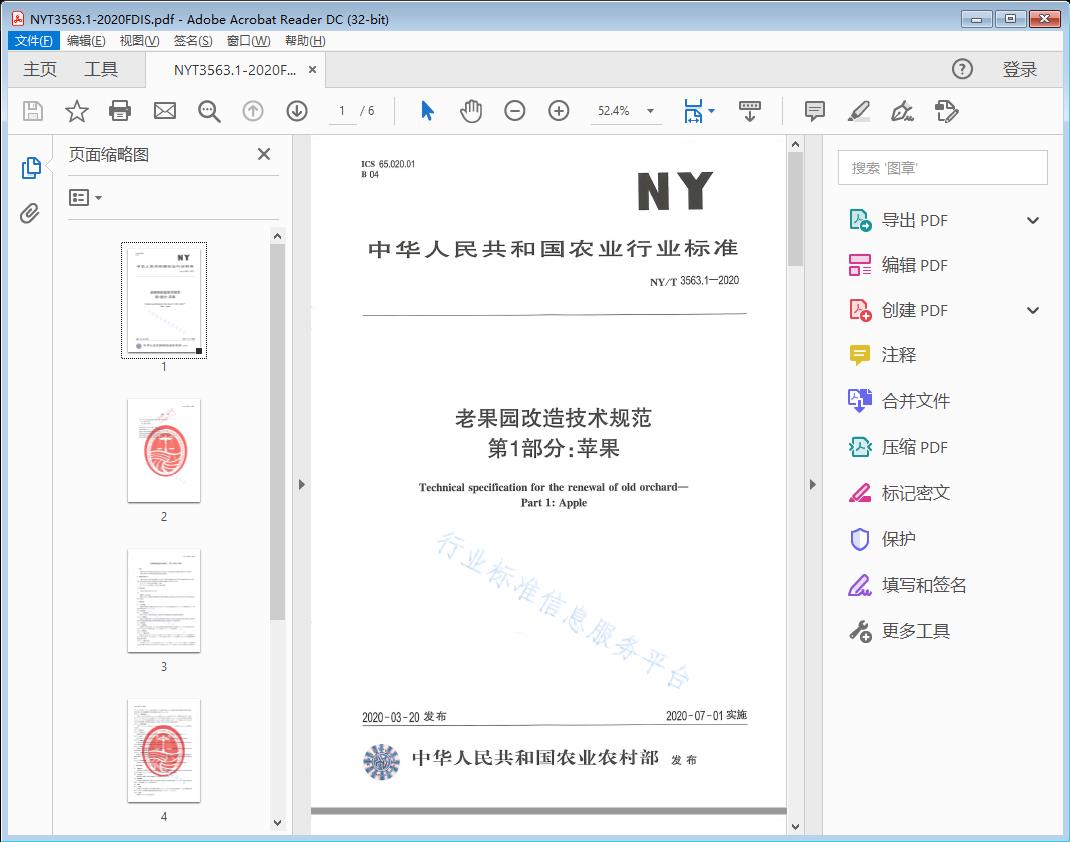Open thumbnail options dropdown menu
This screenshot has height=842, width=1070.
(x=85, y=198)
